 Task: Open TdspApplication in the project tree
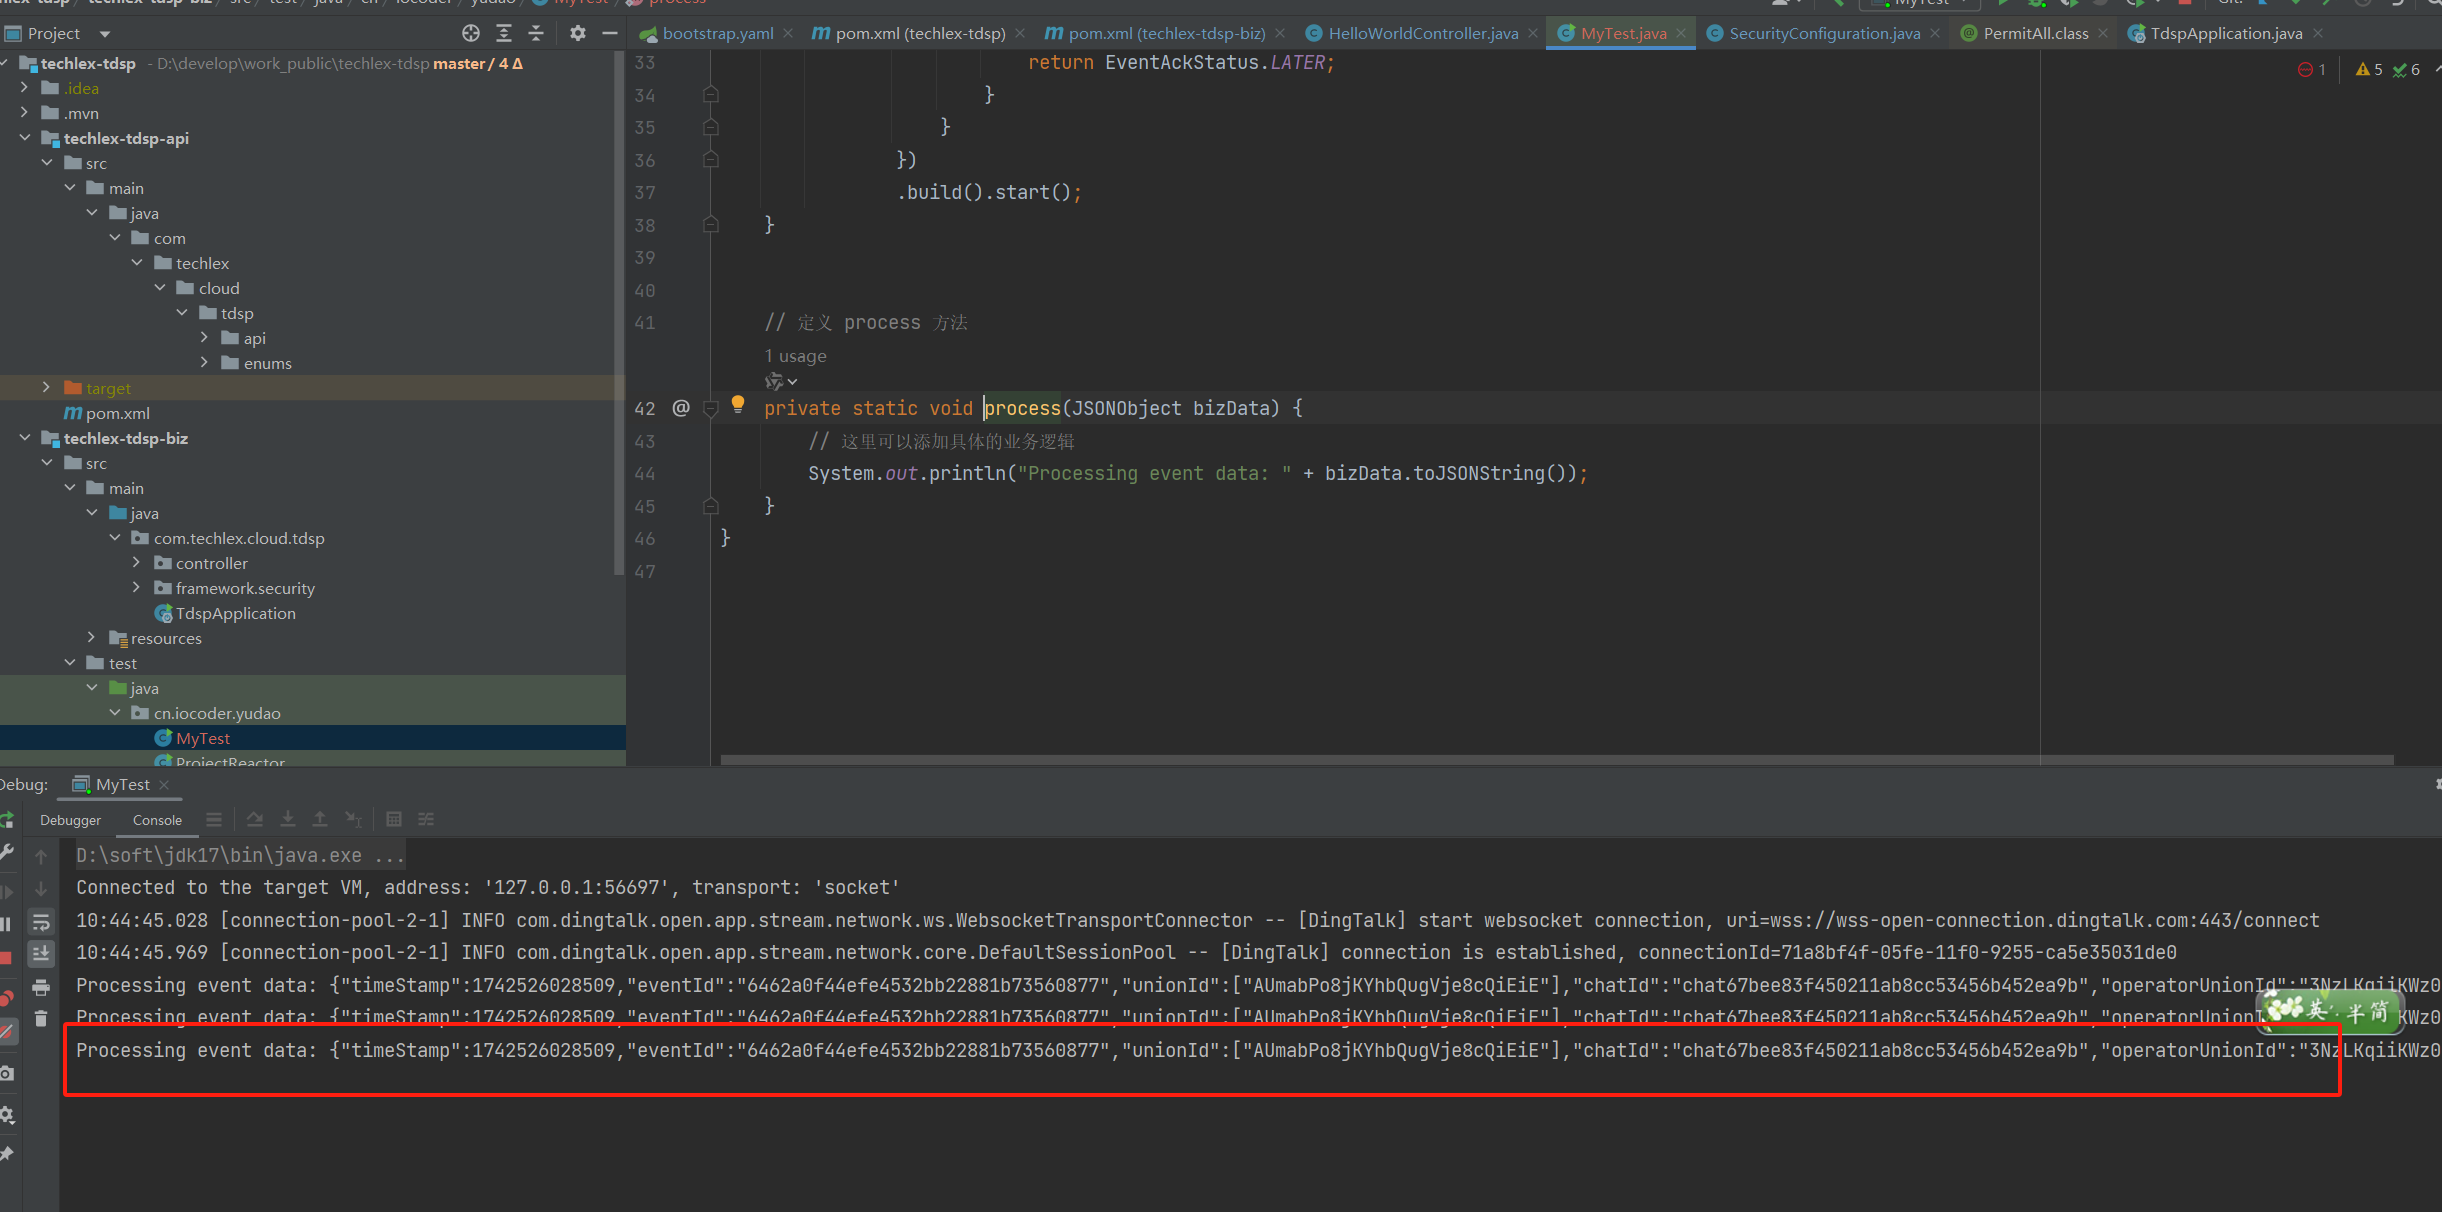pyautogui.click(x=235, y=613)
